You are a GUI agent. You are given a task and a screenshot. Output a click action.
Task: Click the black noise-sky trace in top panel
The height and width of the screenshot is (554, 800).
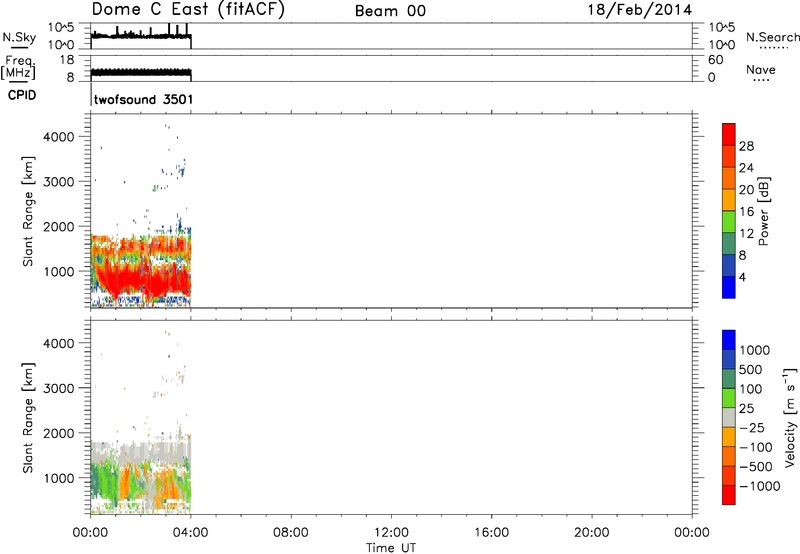pyautogui.click(x=141, y=36)
